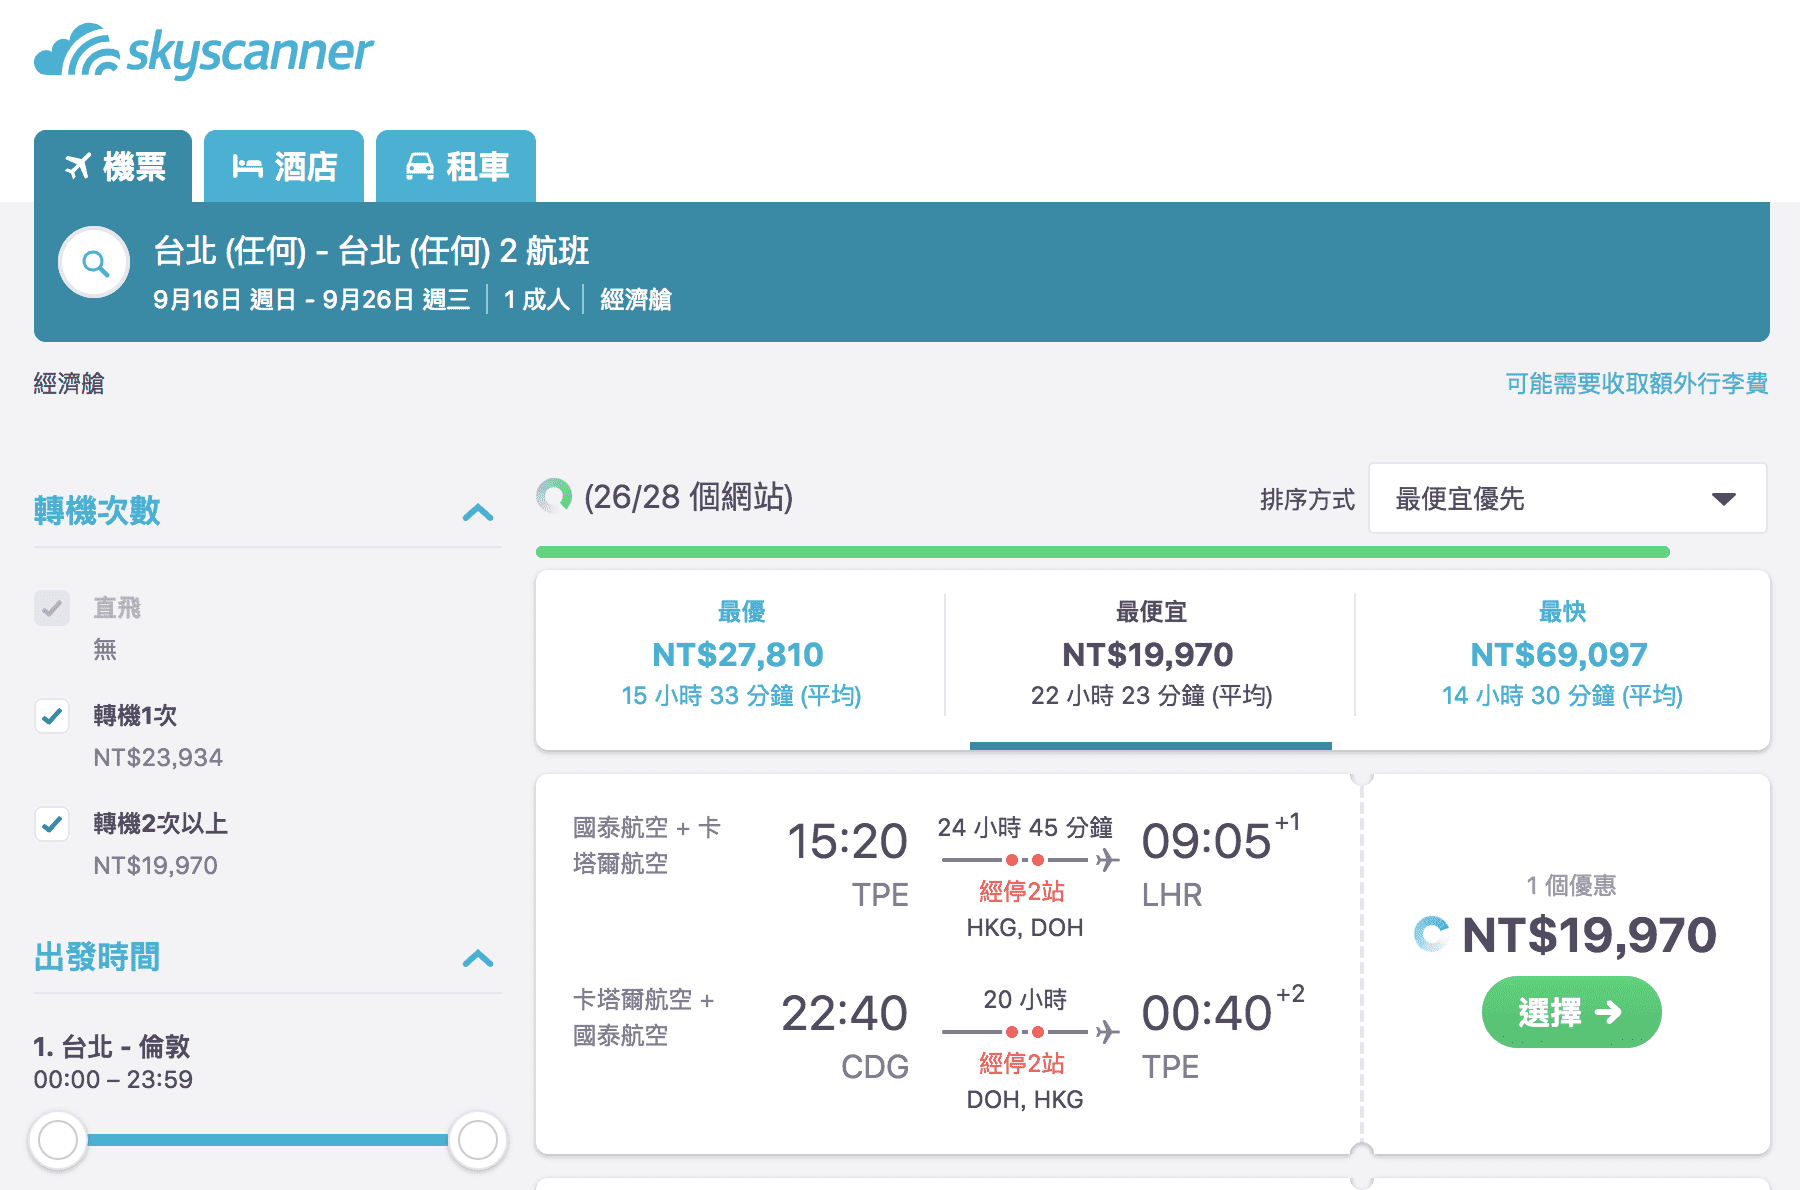Click the route text 台北 (任何) - 台北 (任何) 2 航班
Screen dimensions: 1800x1190
click(371, 250)
